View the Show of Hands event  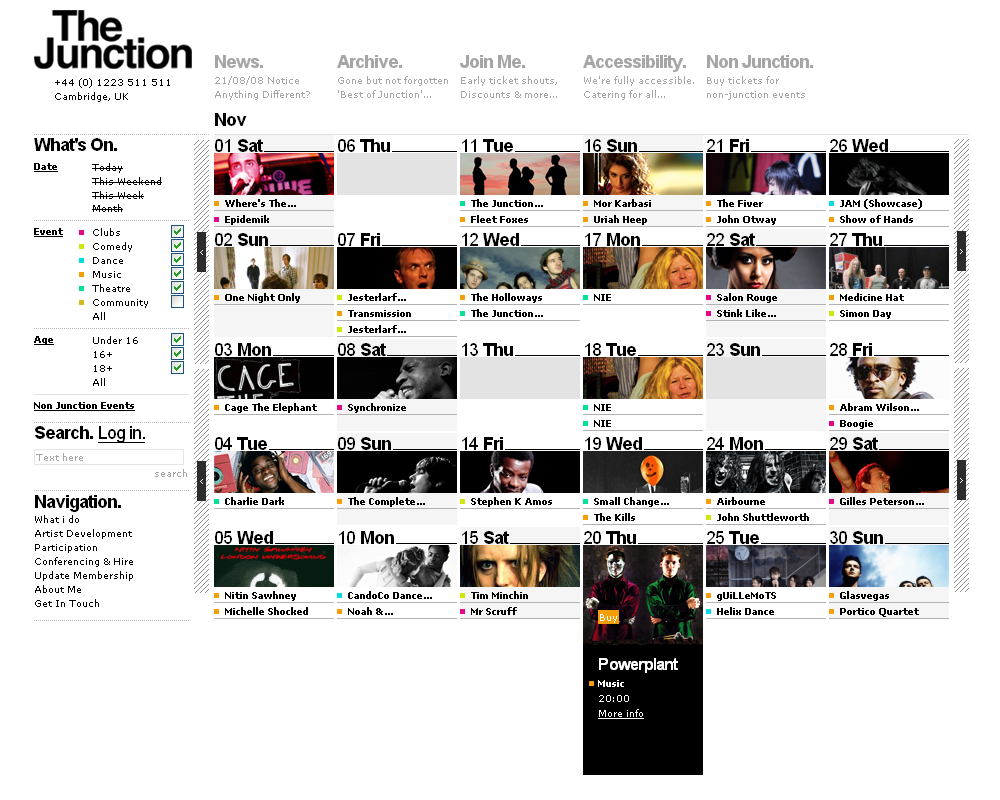[876, 219]
